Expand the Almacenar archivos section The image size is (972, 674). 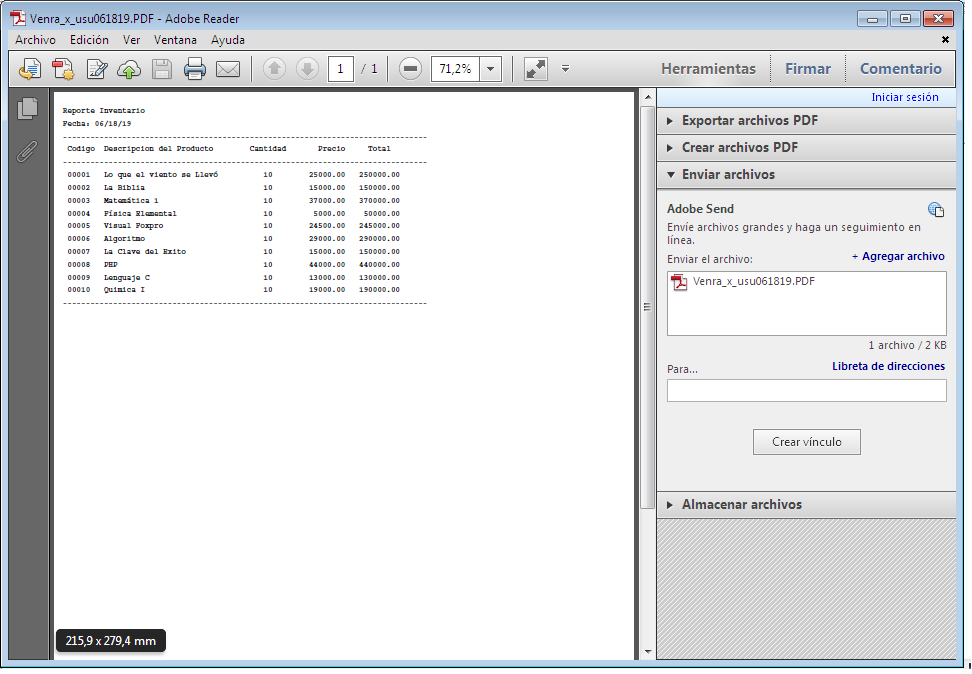806,505
